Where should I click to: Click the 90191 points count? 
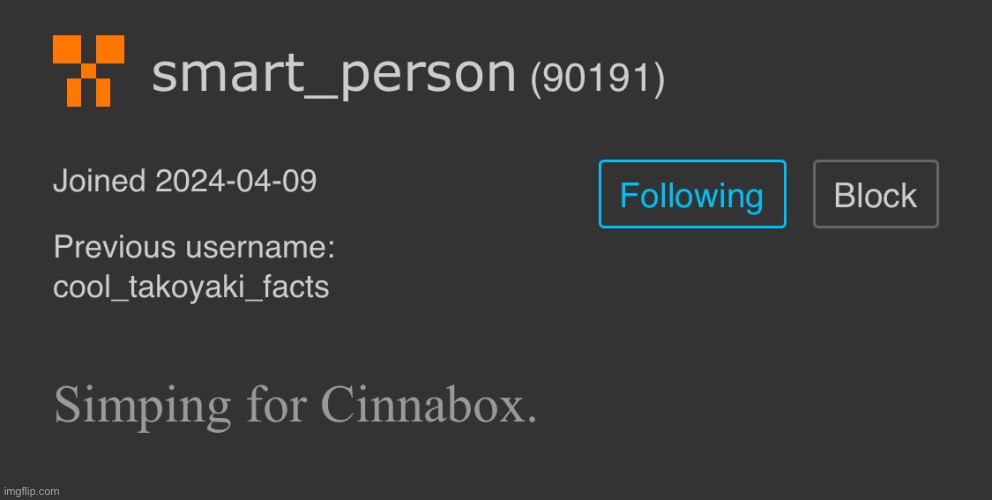click(x=597, y=79)
